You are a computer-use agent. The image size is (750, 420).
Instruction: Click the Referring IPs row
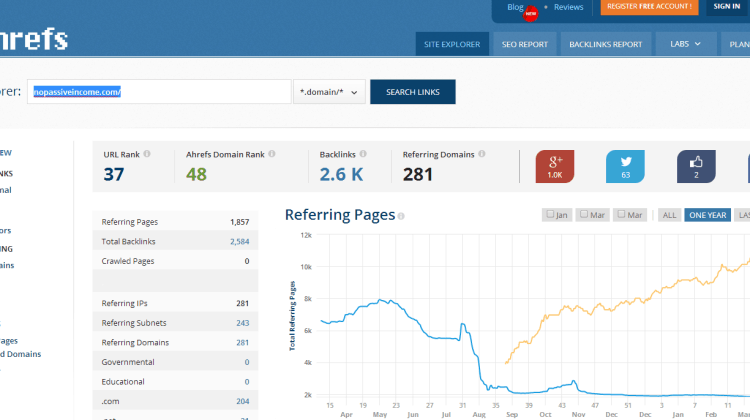pyautogui.click(x=175, y=303)
